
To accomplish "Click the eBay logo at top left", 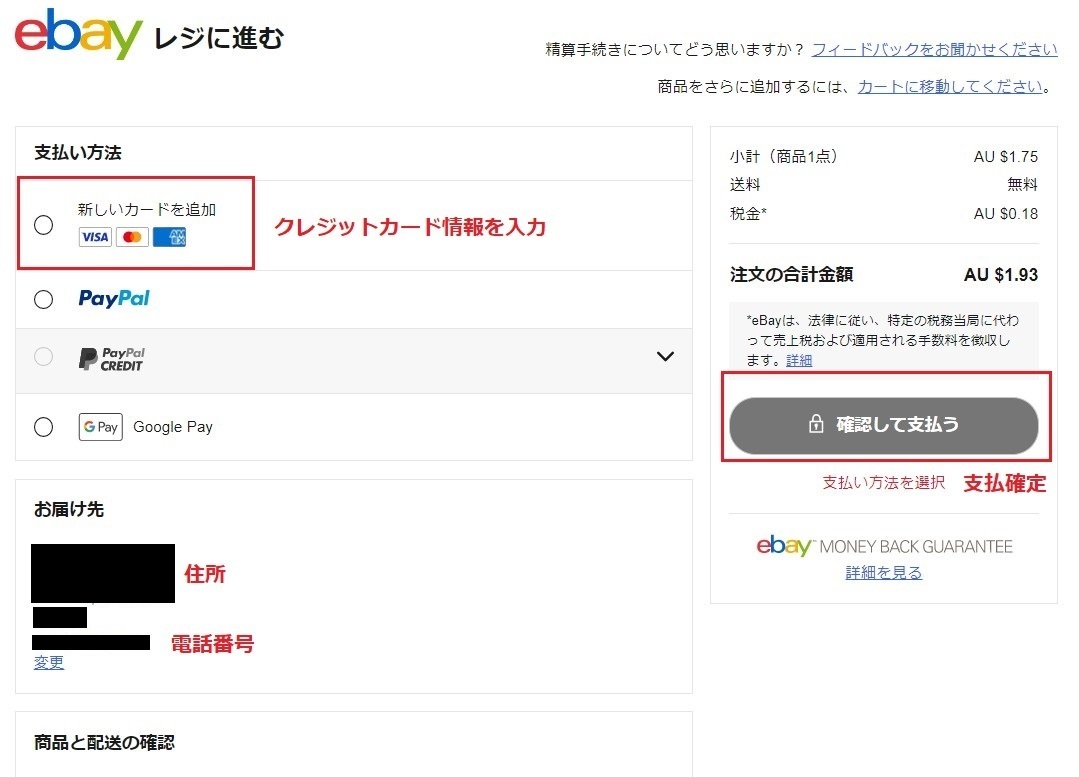I will pos(78,34).
